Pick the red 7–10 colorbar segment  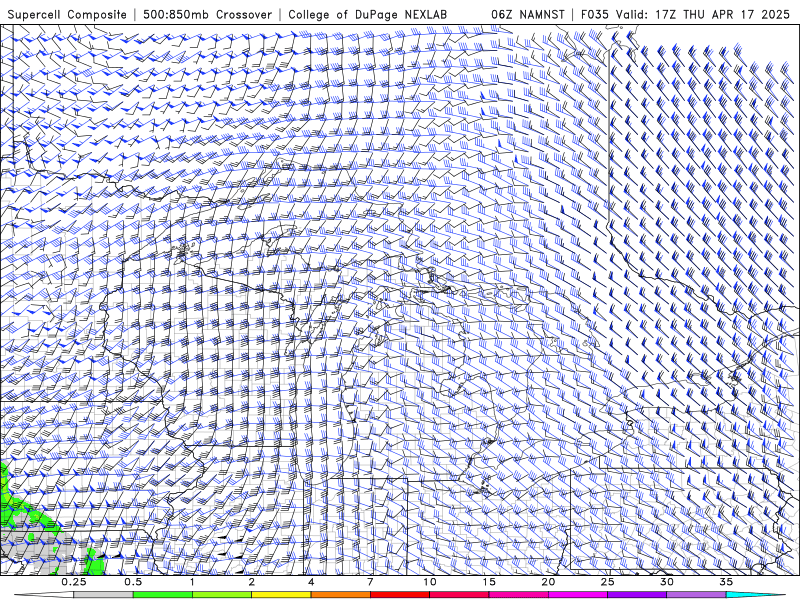[399, 594]
